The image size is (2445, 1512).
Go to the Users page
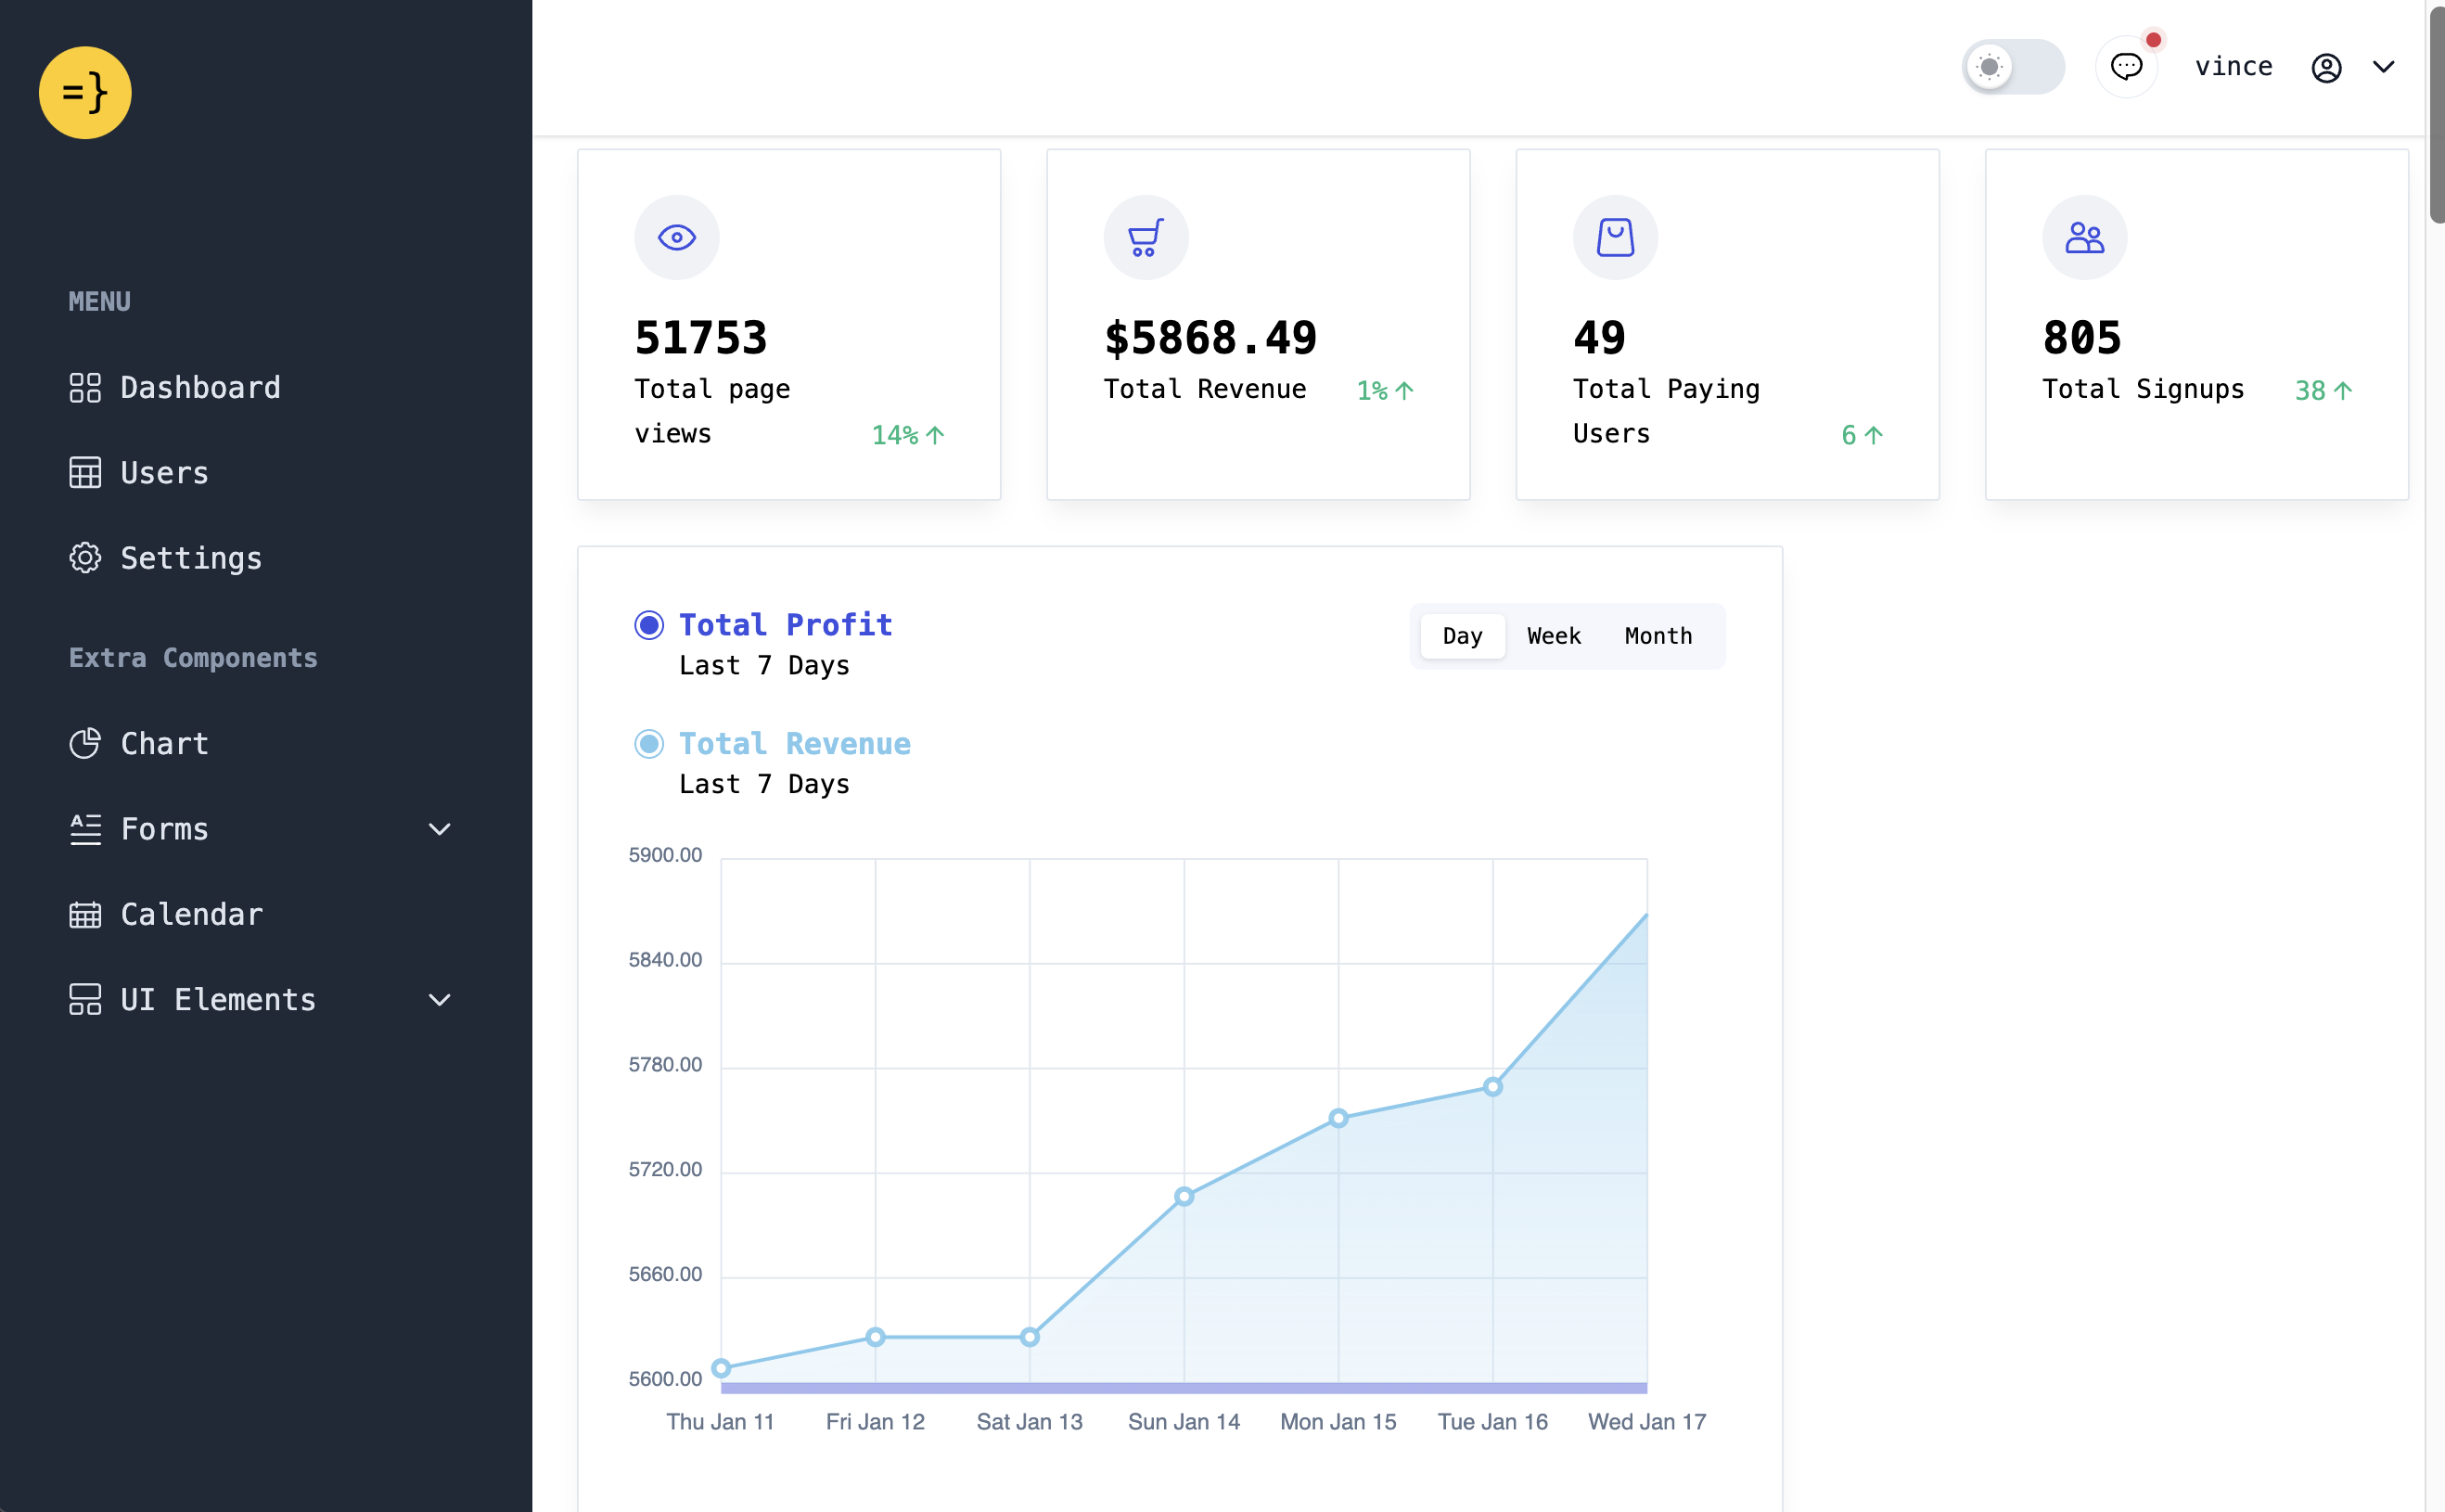[139, 472]
